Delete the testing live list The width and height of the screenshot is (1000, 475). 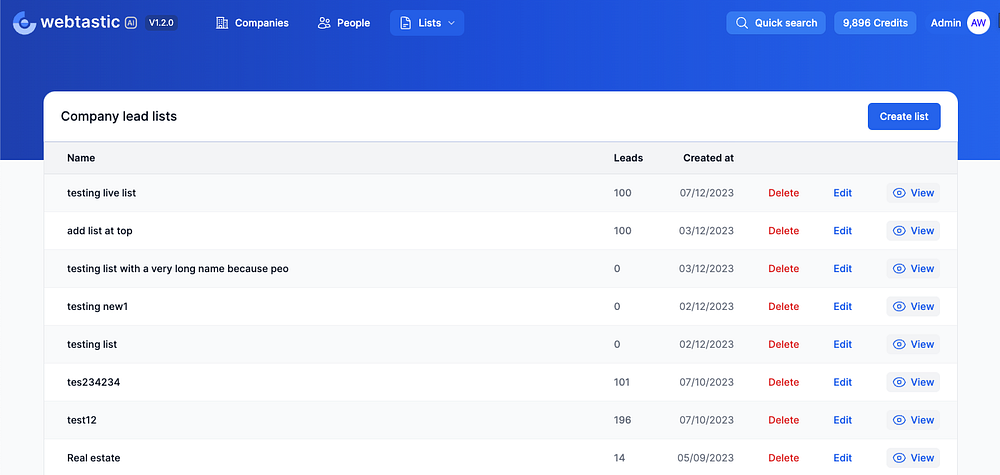(783, 193)
